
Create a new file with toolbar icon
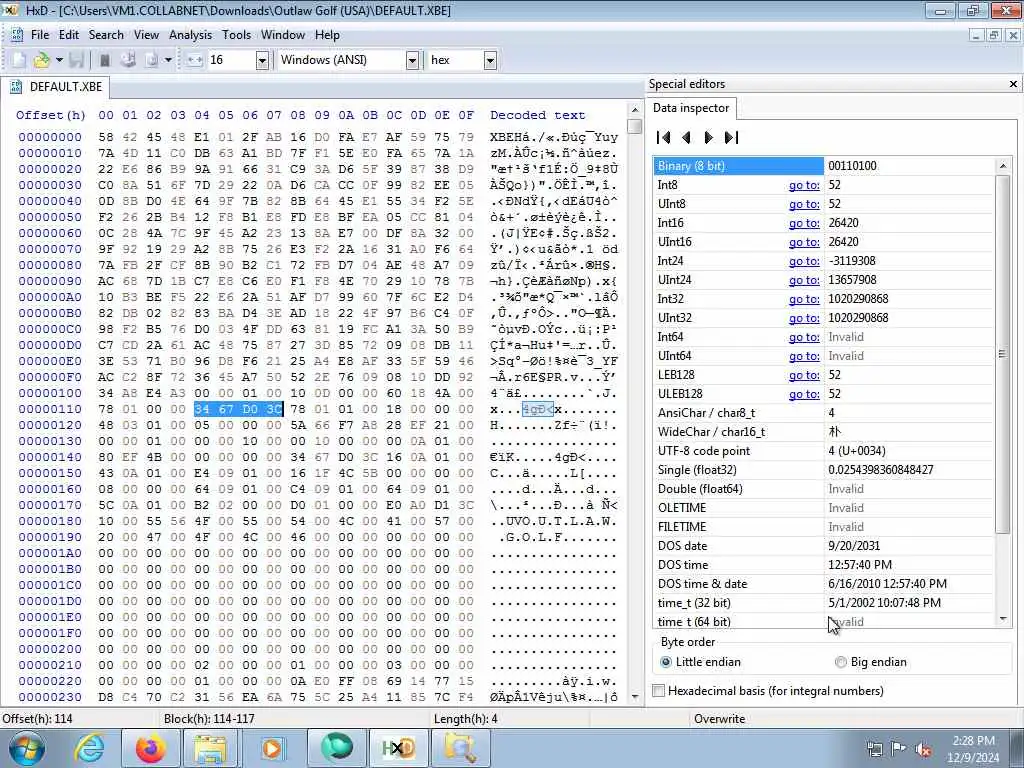[x=19, y=60]
